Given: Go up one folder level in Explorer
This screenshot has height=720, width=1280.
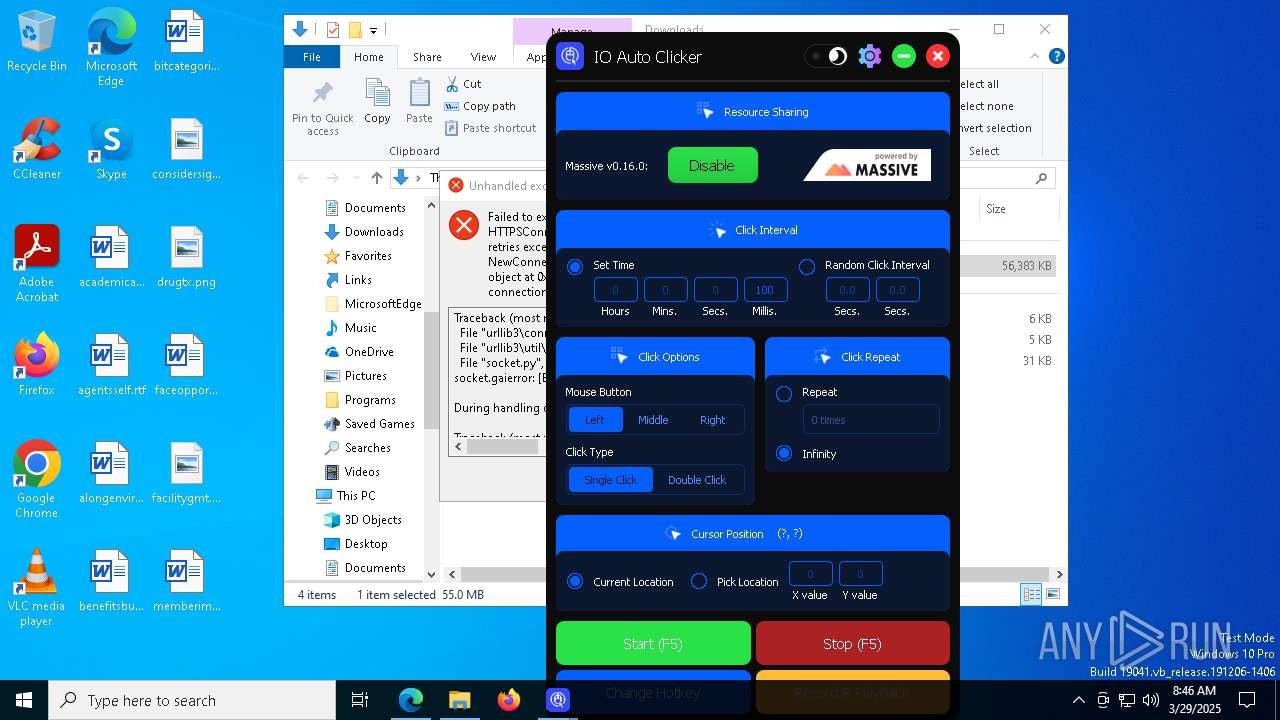Looking at the screenshot, I should pyautogui.click(x=377, y=178).
